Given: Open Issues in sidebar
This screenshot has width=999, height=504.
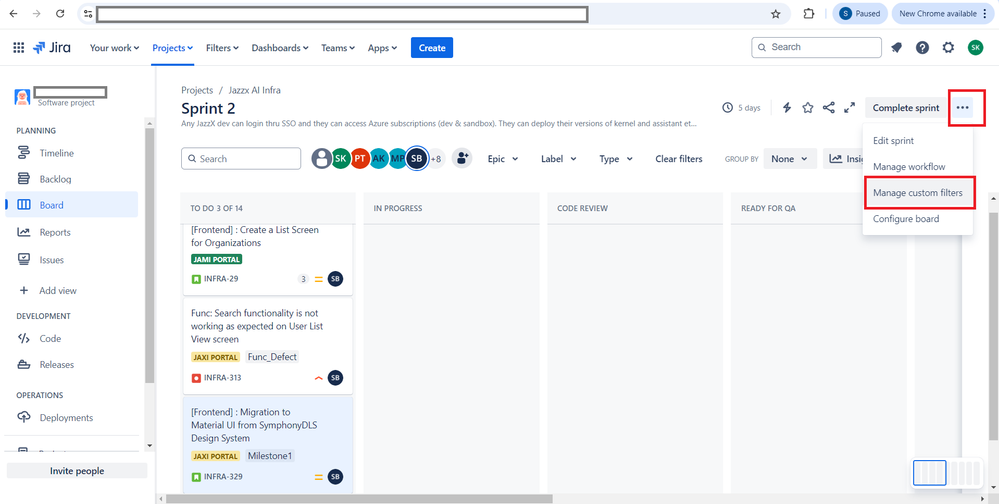Looking at the screenshot, I should (71, 260).
